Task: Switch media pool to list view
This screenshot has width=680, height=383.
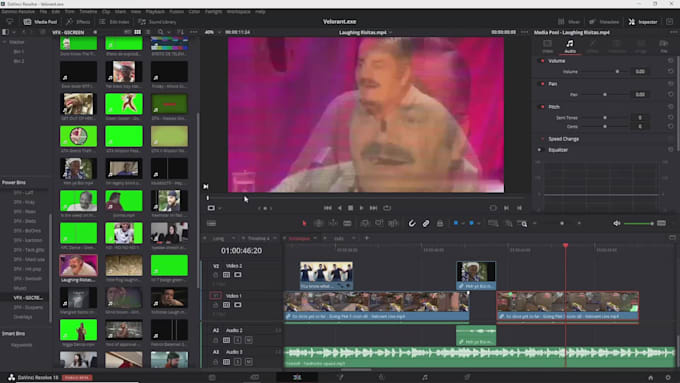Action: tap(148, 32)
